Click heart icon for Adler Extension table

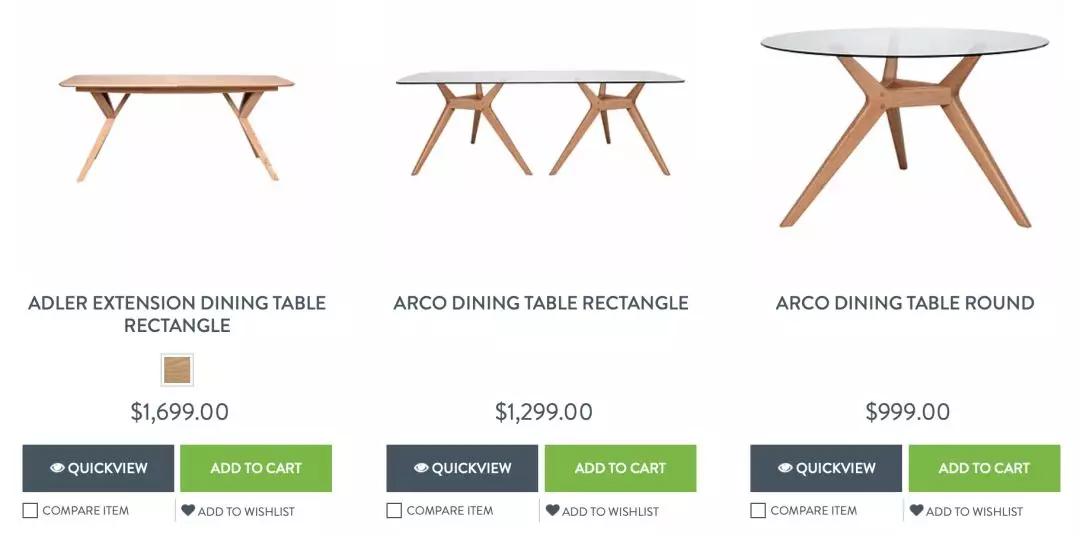point(188,510)
